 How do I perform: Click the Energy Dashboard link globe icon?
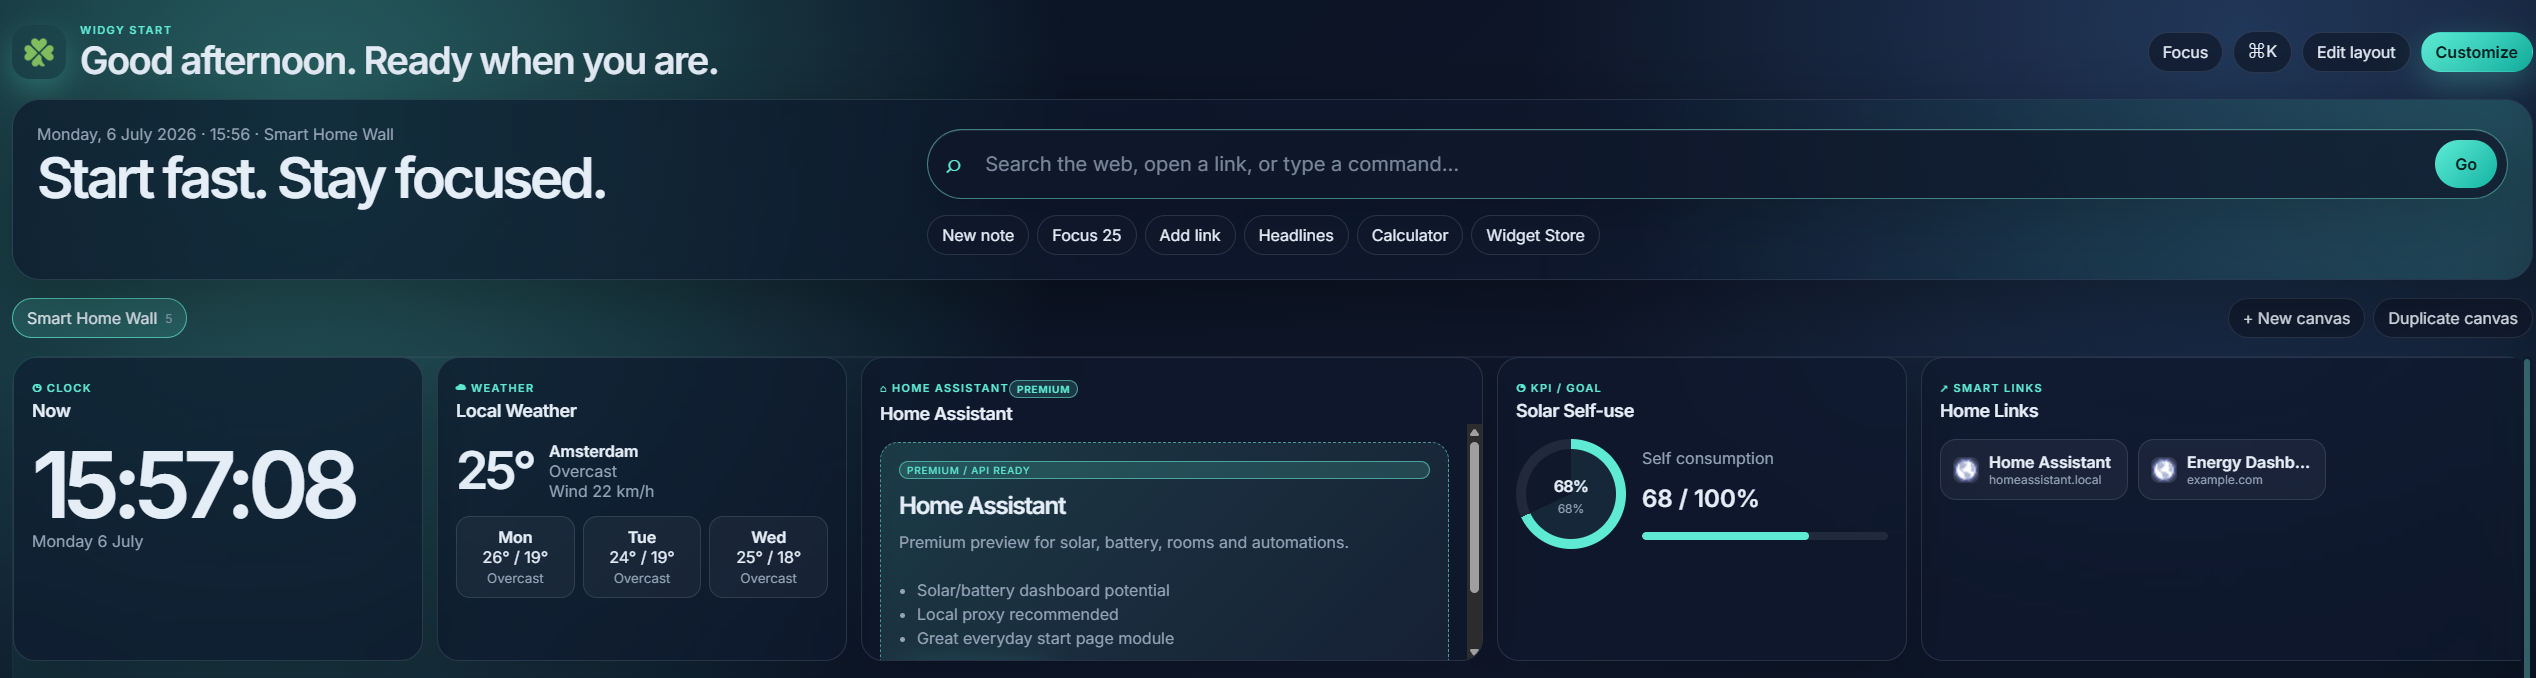tap(2164, 470)
